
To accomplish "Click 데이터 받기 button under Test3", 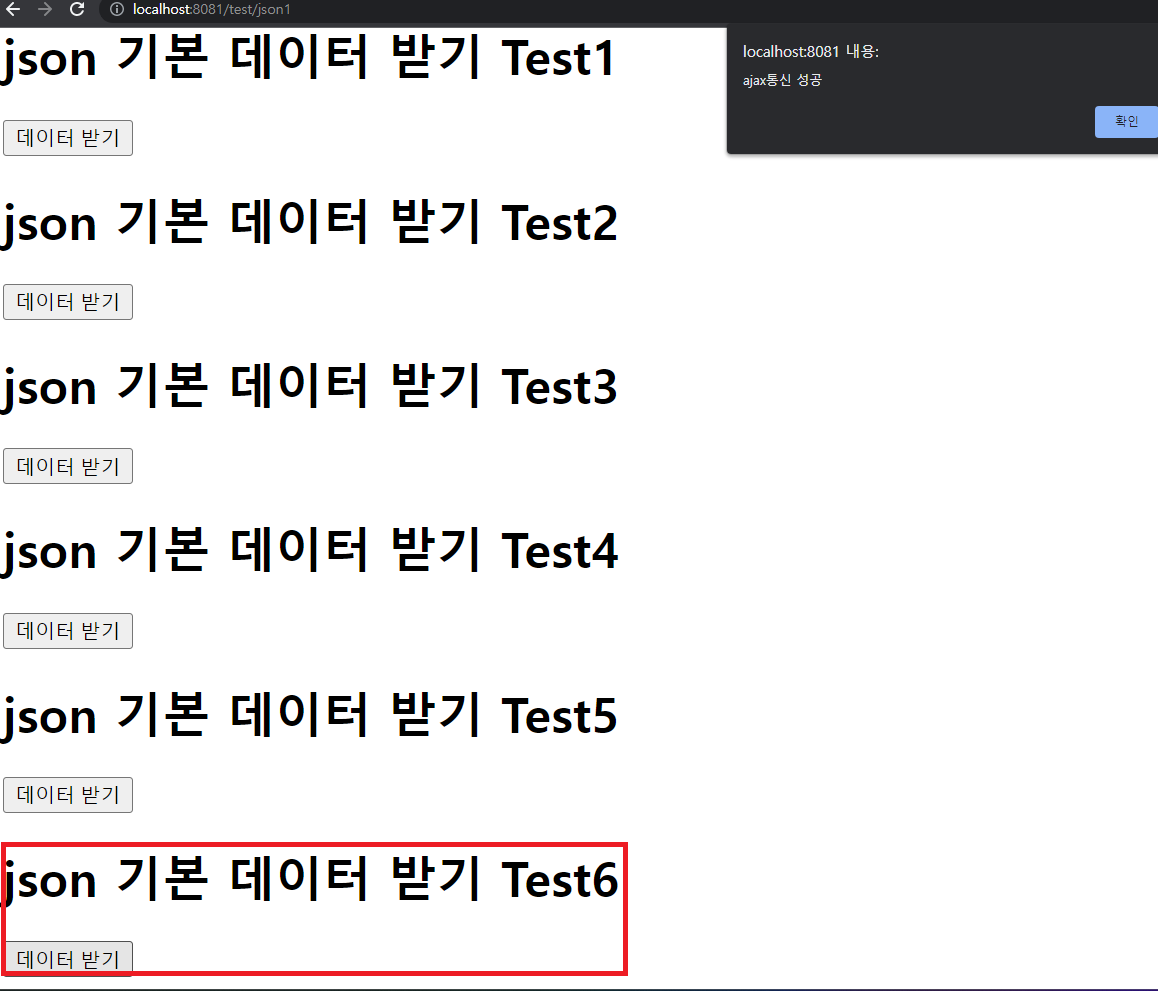I will (68, 466).
